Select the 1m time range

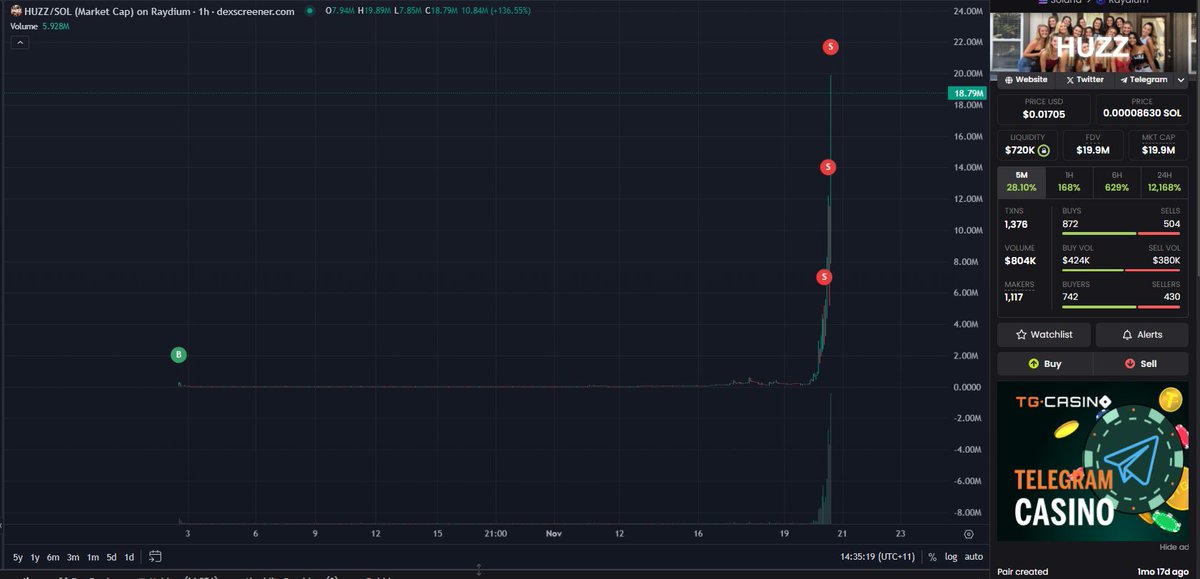click(92, 557)
